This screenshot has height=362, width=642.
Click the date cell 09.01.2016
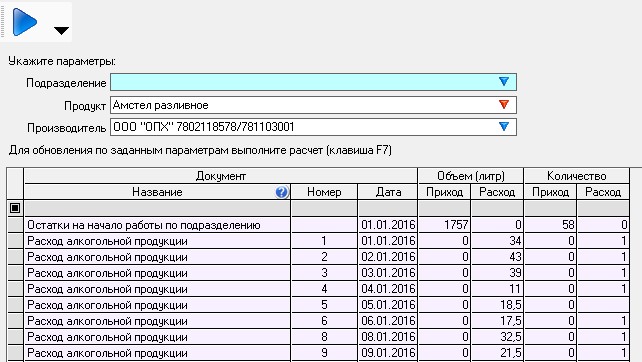click(388, 353)
